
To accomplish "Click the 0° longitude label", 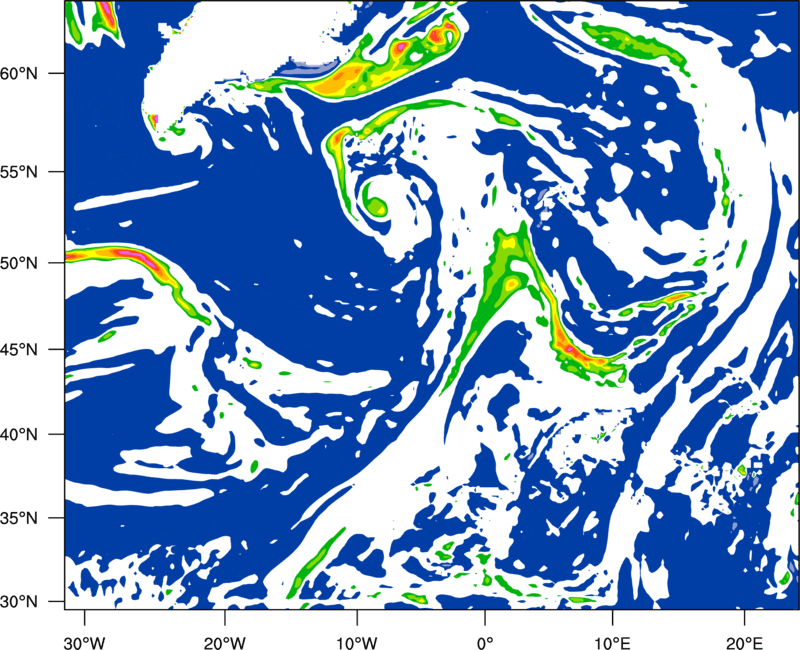I will pyautogui.click(x=485, y=643).
